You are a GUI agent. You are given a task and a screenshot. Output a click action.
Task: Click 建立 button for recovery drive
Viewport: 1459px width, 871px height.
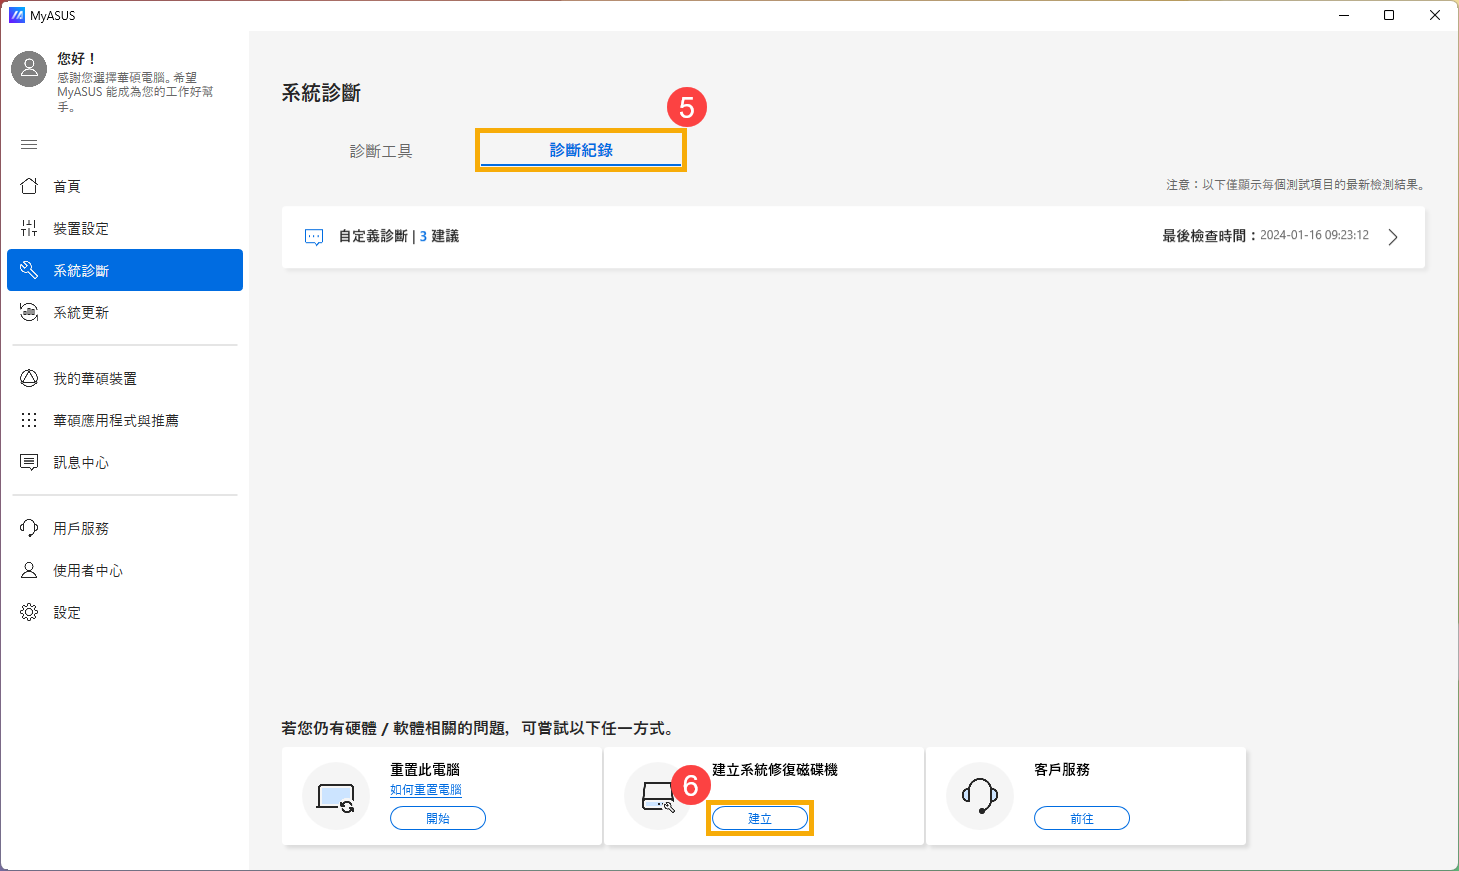pyautogui.click(x=760, y=818)
